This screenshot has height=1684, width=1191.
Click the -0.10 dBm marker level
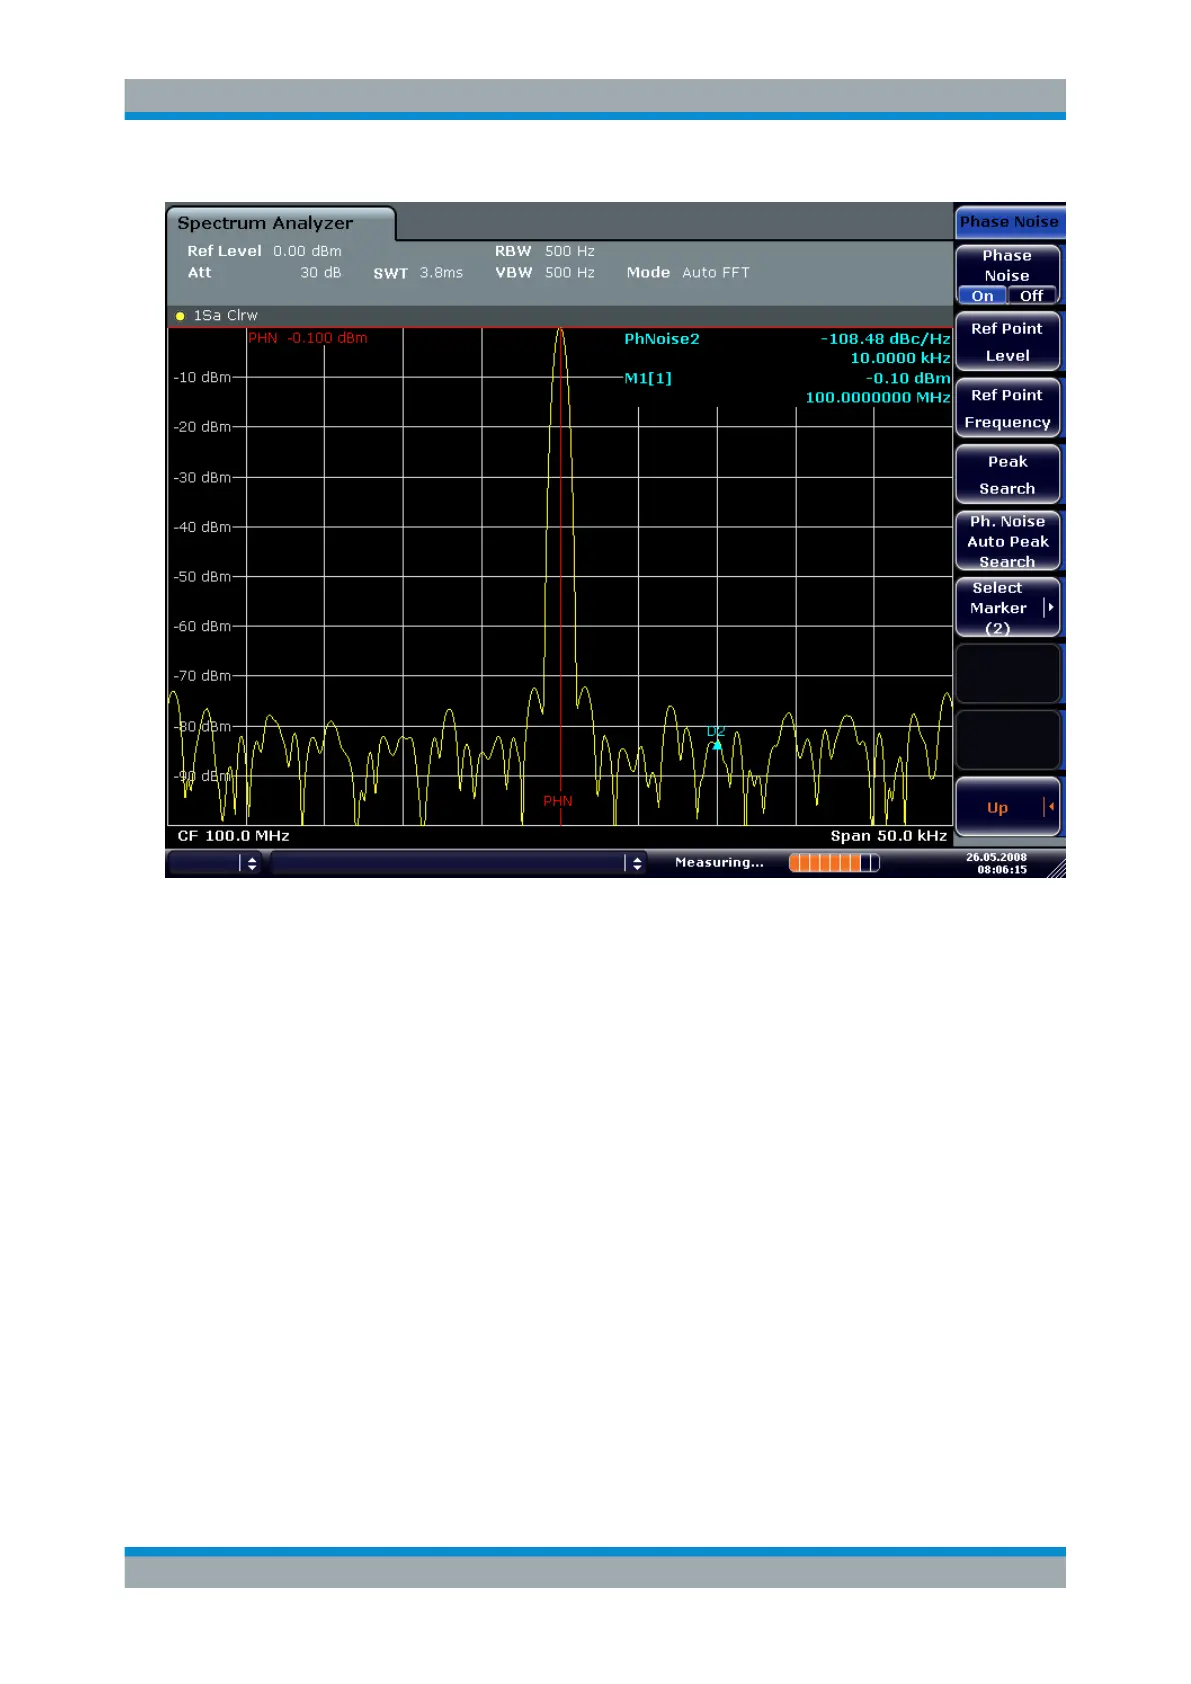(x=908, y=378)
